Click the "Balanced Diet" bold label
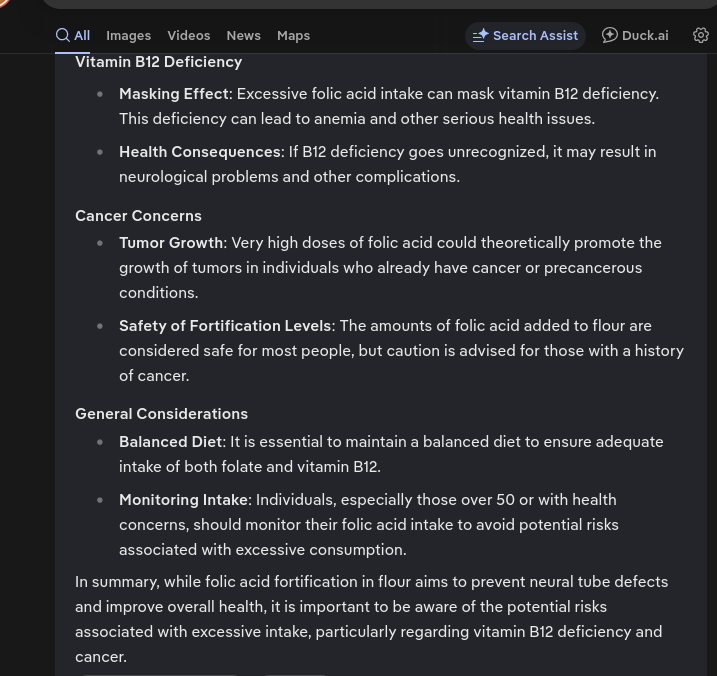717x676 pixels. coord(171,442)
